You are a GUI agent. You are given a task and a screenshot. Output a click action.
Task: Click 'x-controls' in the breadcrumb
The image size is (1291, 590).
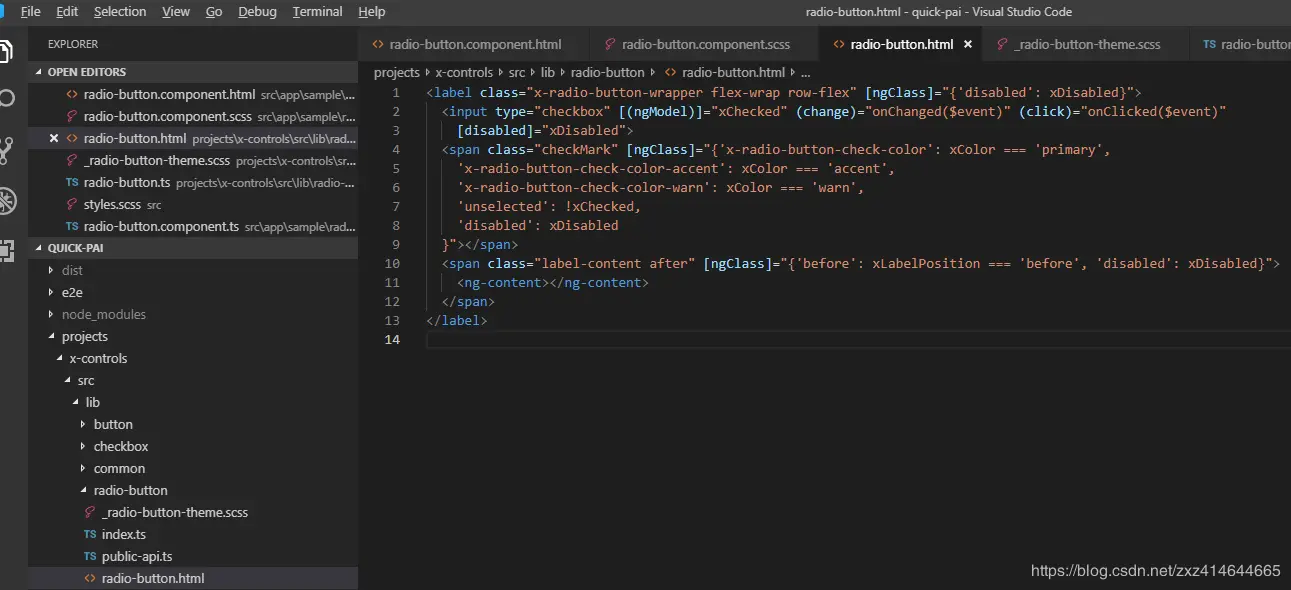tap(464, 73)
